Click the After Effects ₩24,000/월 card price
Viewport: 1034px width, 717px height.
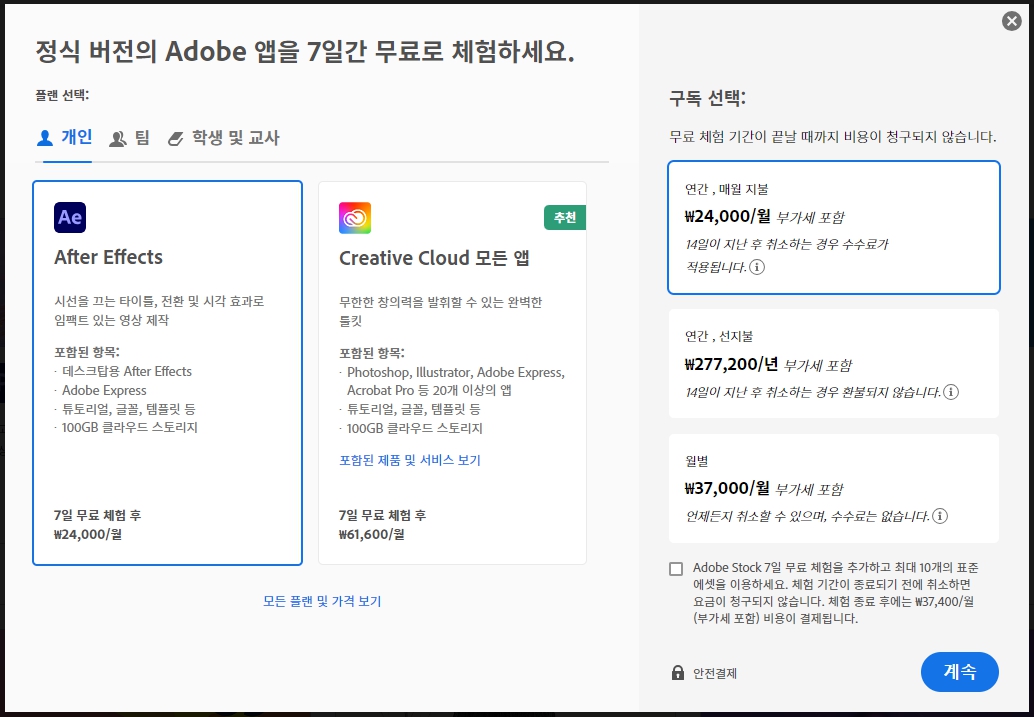tap(88, 534)
